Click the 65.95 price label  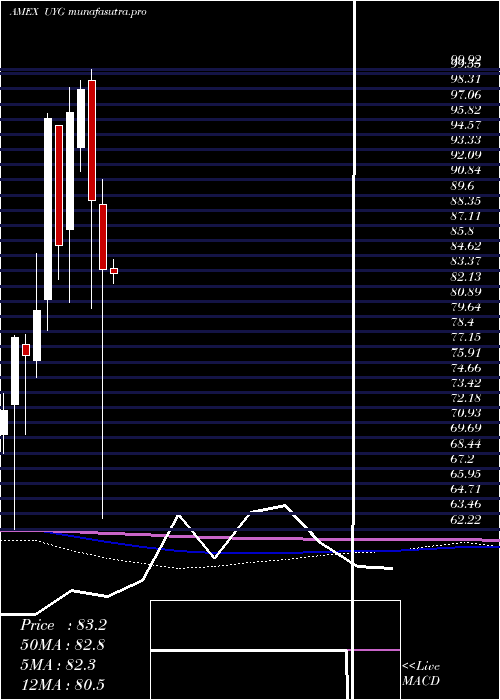click(466, 474)
